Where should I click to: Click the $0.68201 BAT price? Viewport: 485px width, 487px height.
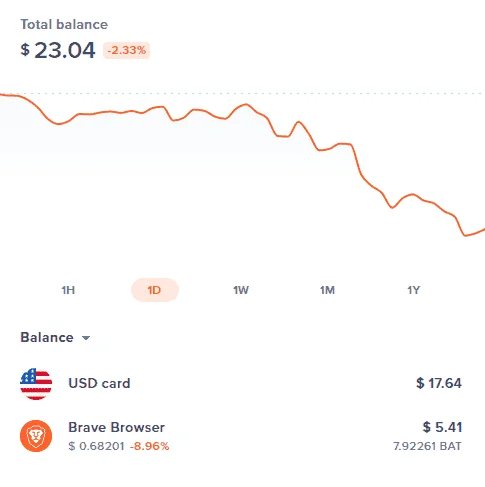pyautogui.click(x=96, y=446)
